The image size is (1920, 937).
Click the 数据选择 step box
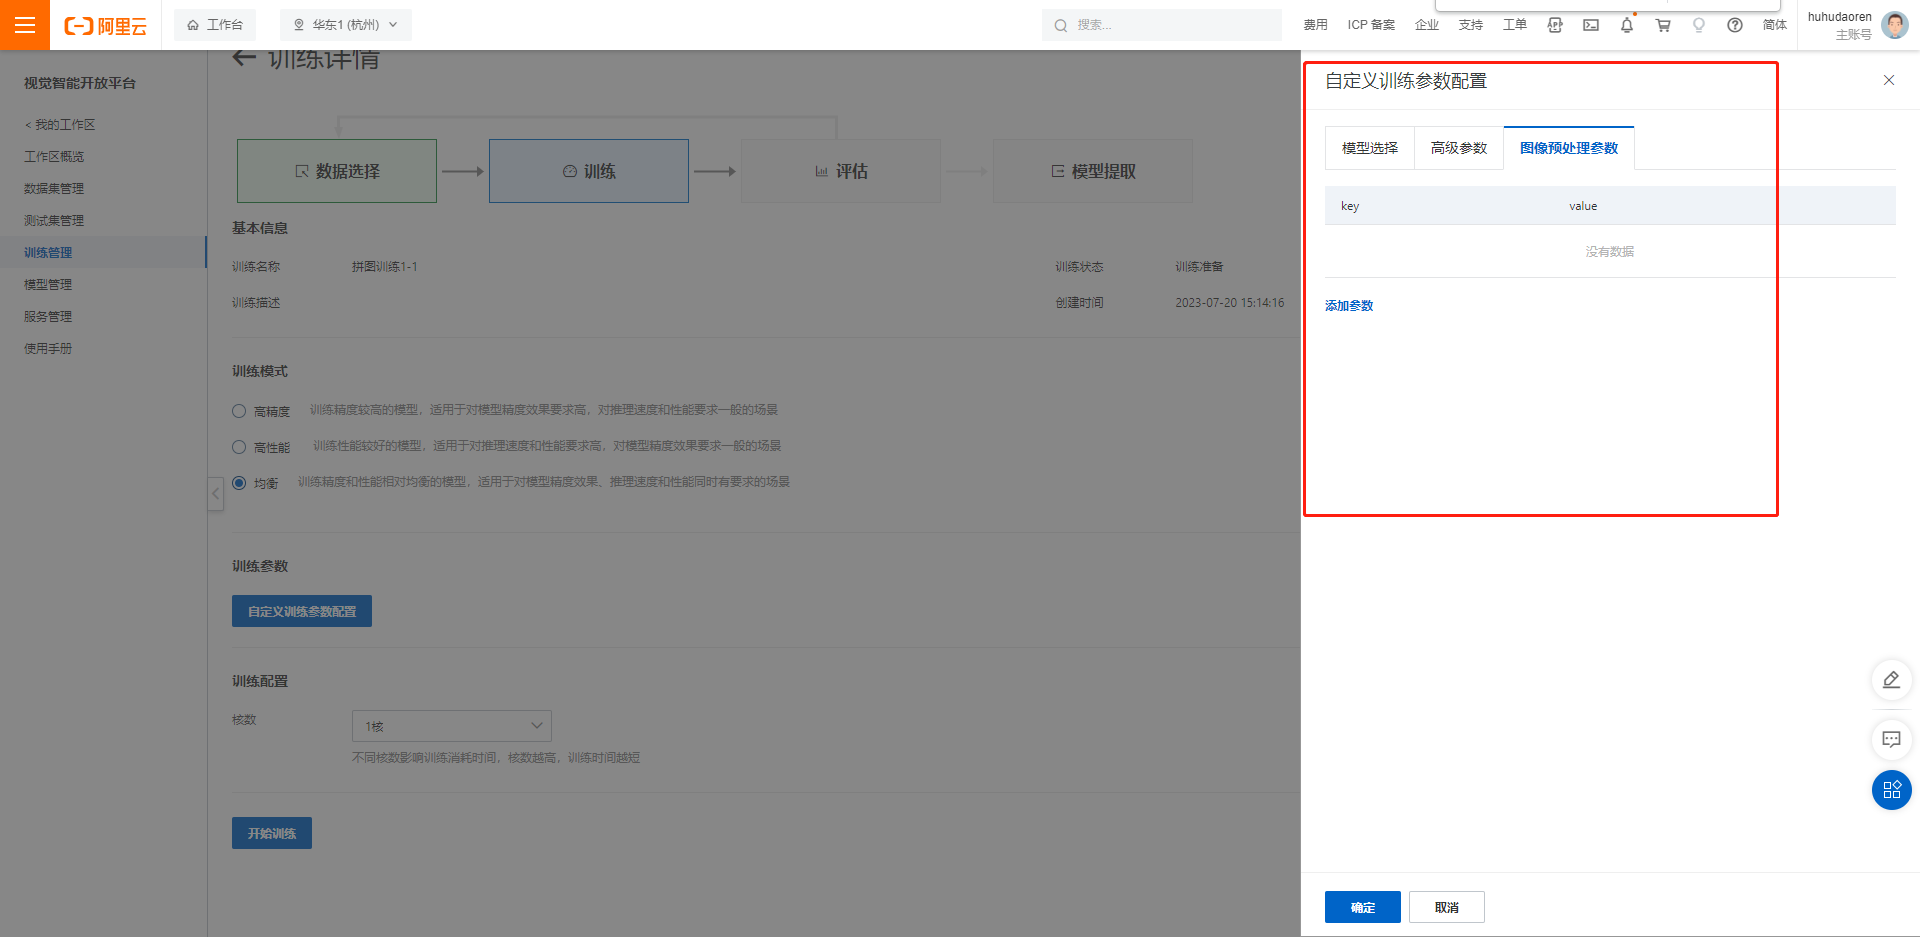pos(337,171)
